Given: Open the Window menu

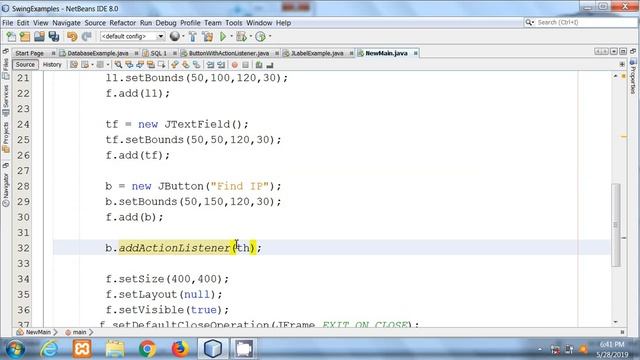Looking at the screenshot, I should (x=259, y=23).
